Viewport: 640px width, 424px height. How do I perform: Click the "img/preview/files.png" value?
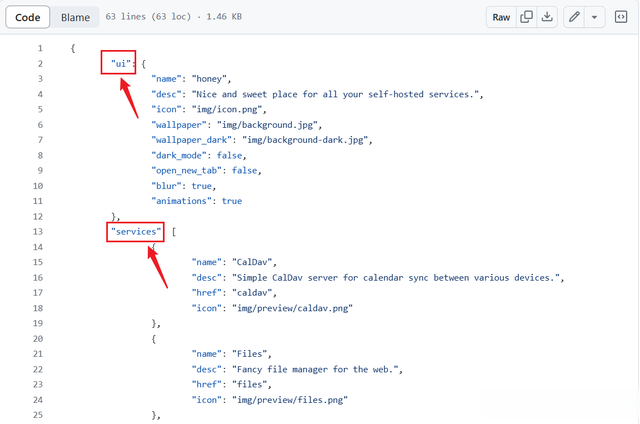[x=290, y=400]
